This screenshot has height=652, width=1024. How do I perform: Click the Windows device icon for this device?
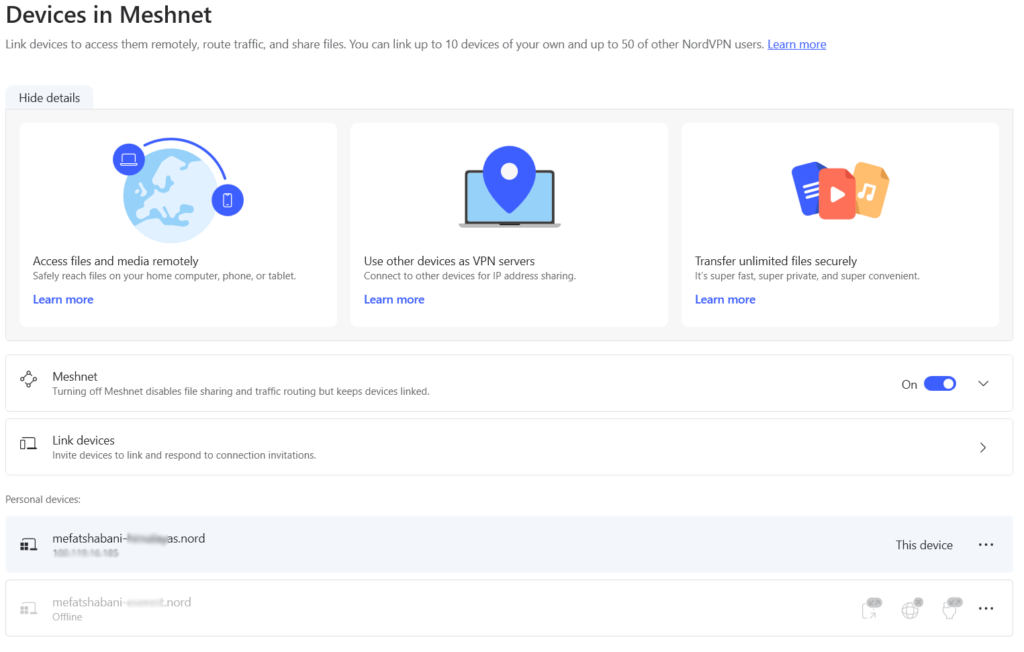pos(28,545)
